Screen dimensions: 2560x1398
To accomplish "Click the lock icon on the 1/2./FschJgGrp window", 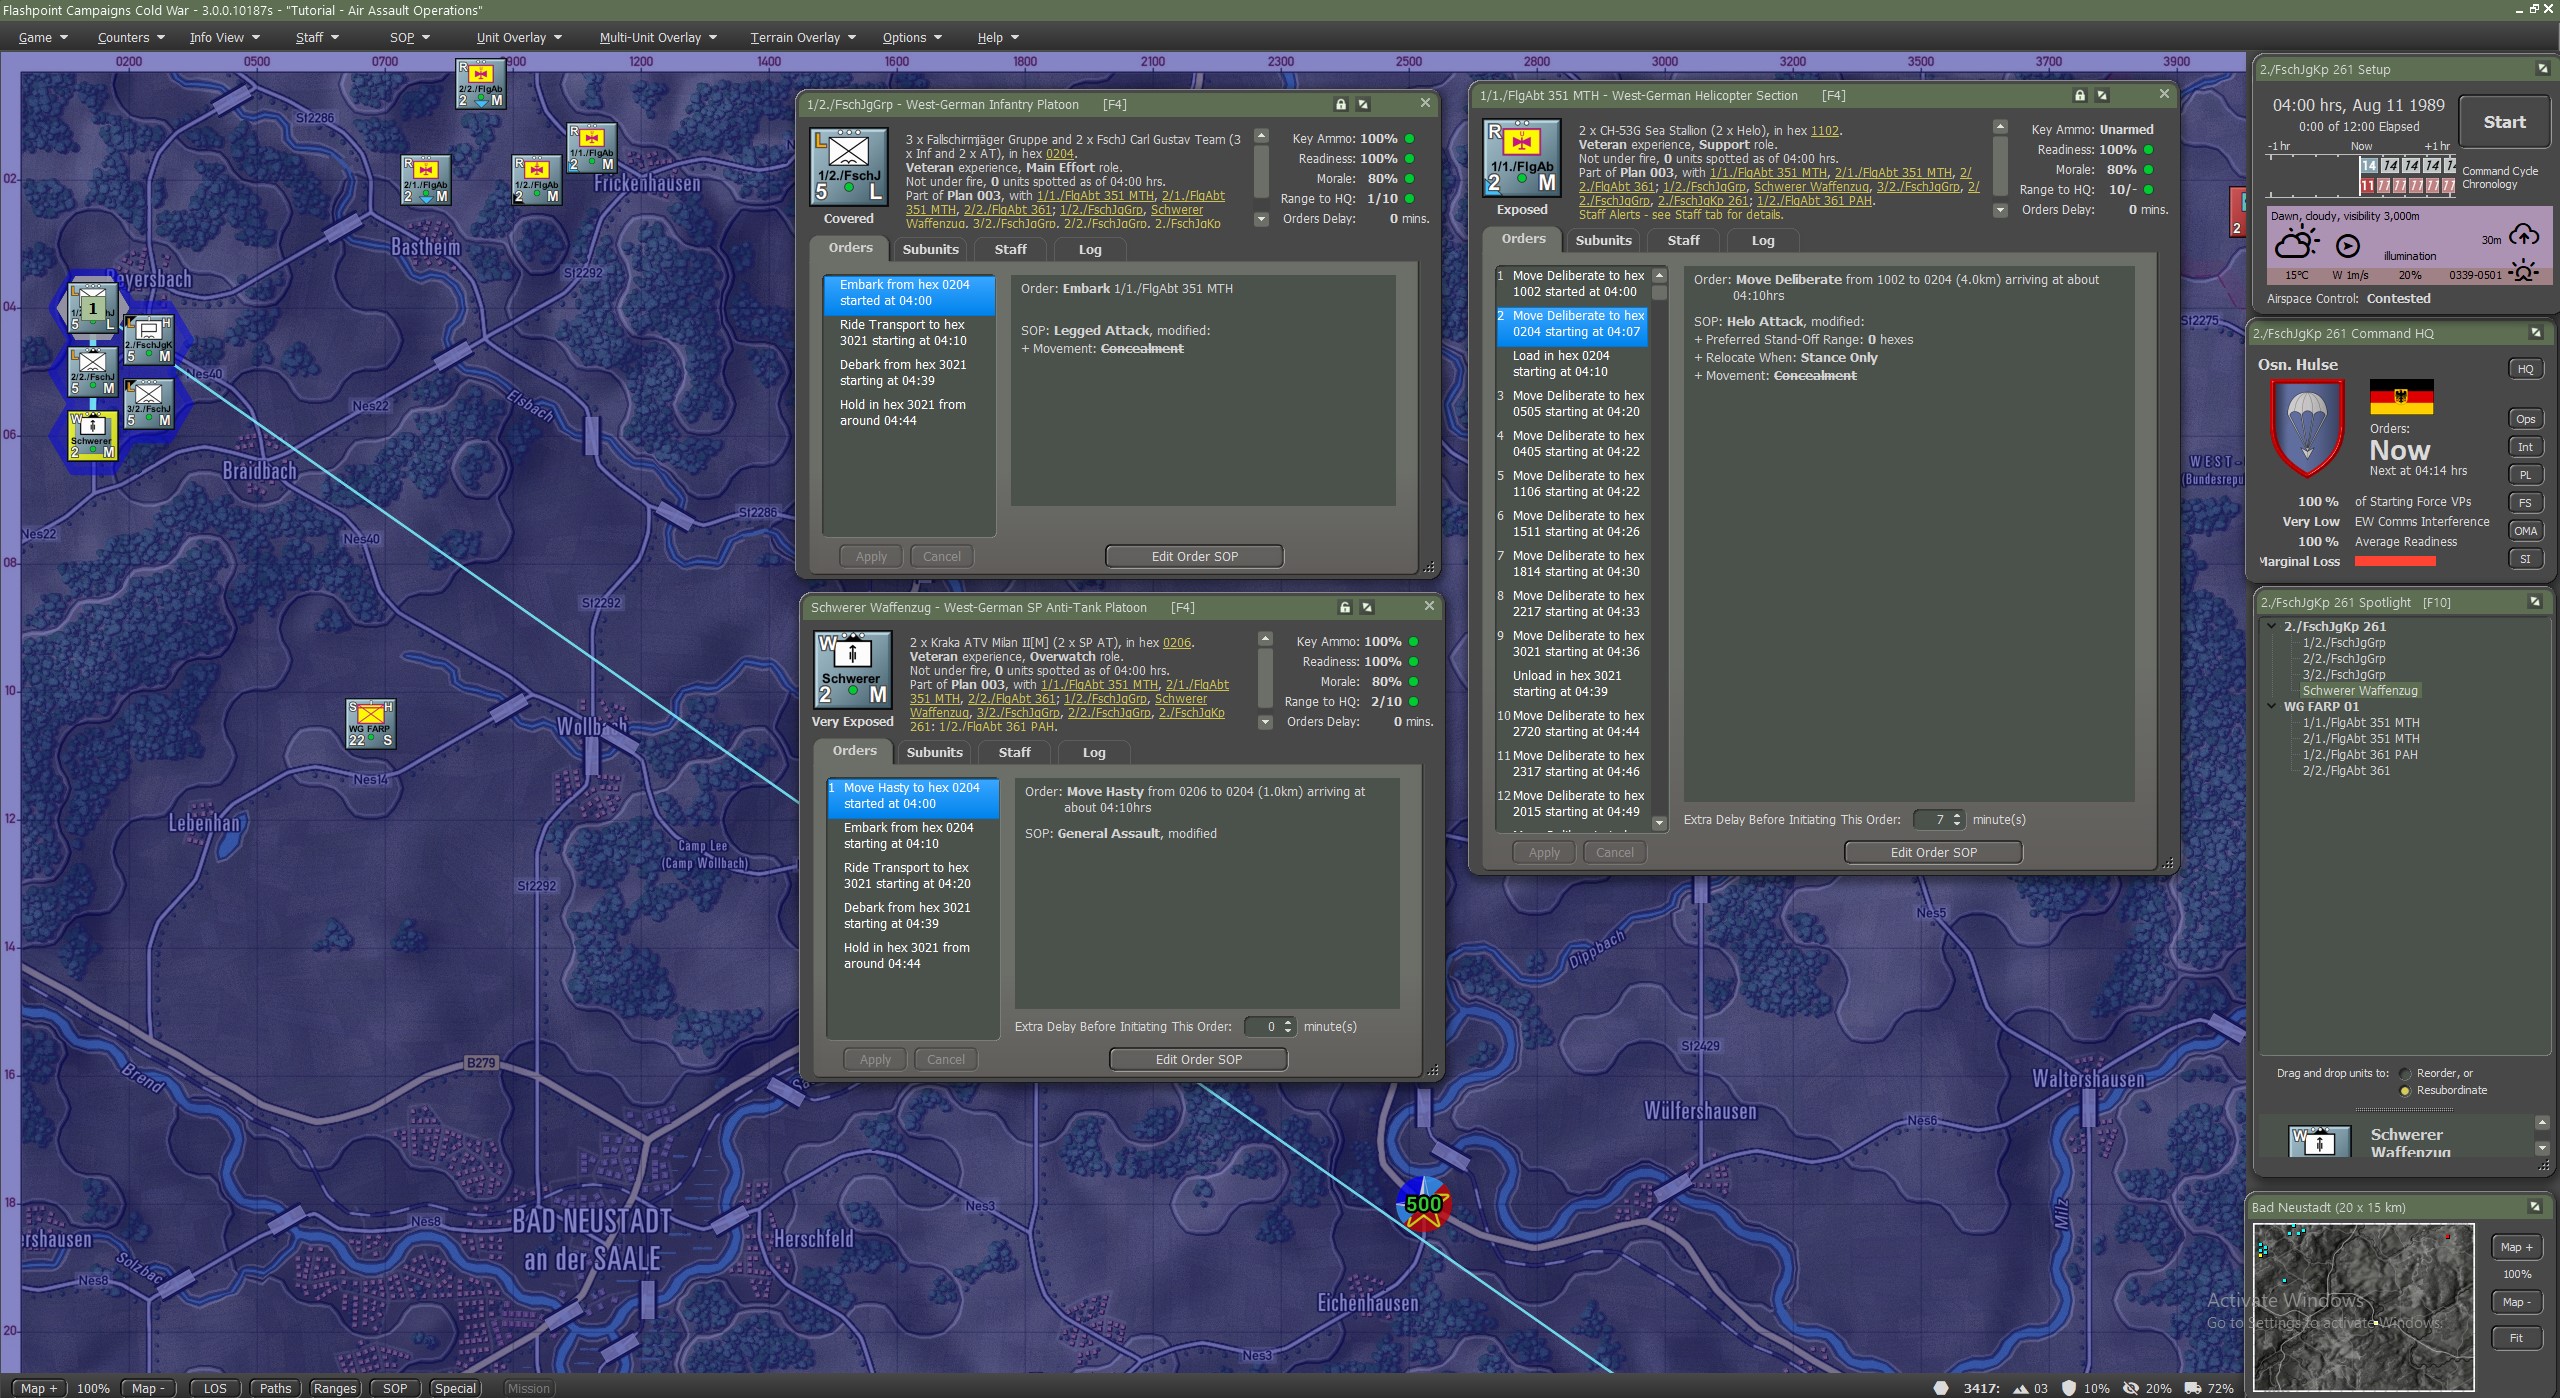I will pos(1341,104).
